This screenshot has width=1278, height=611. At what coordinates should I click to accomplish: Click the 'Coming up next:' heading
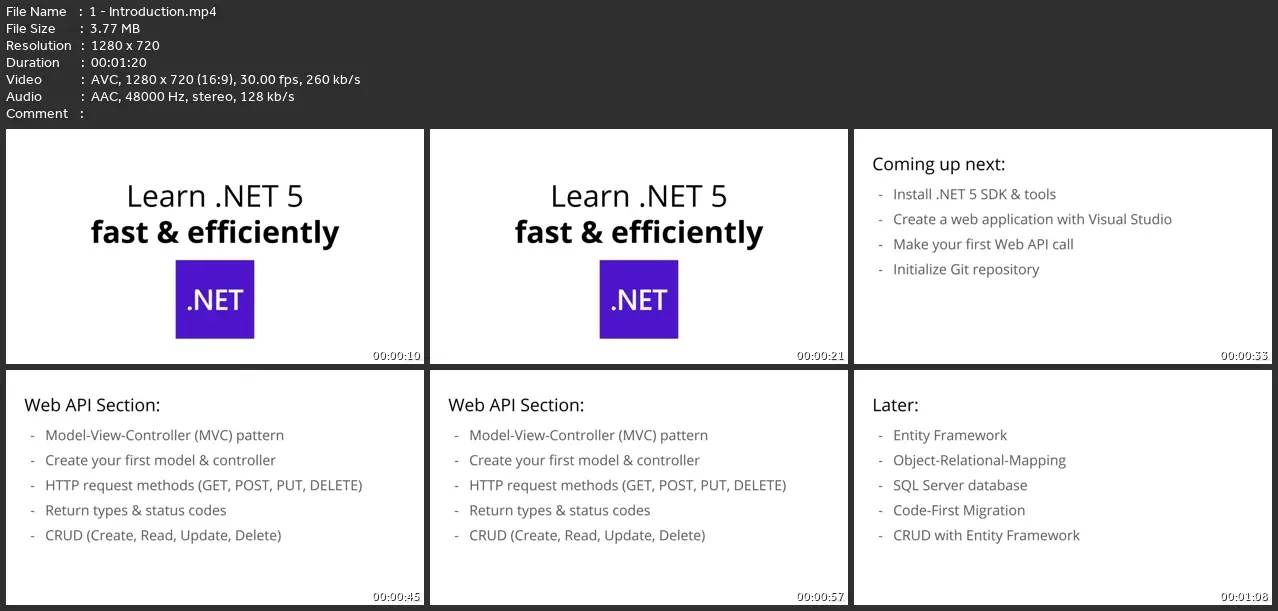[938, 164]
